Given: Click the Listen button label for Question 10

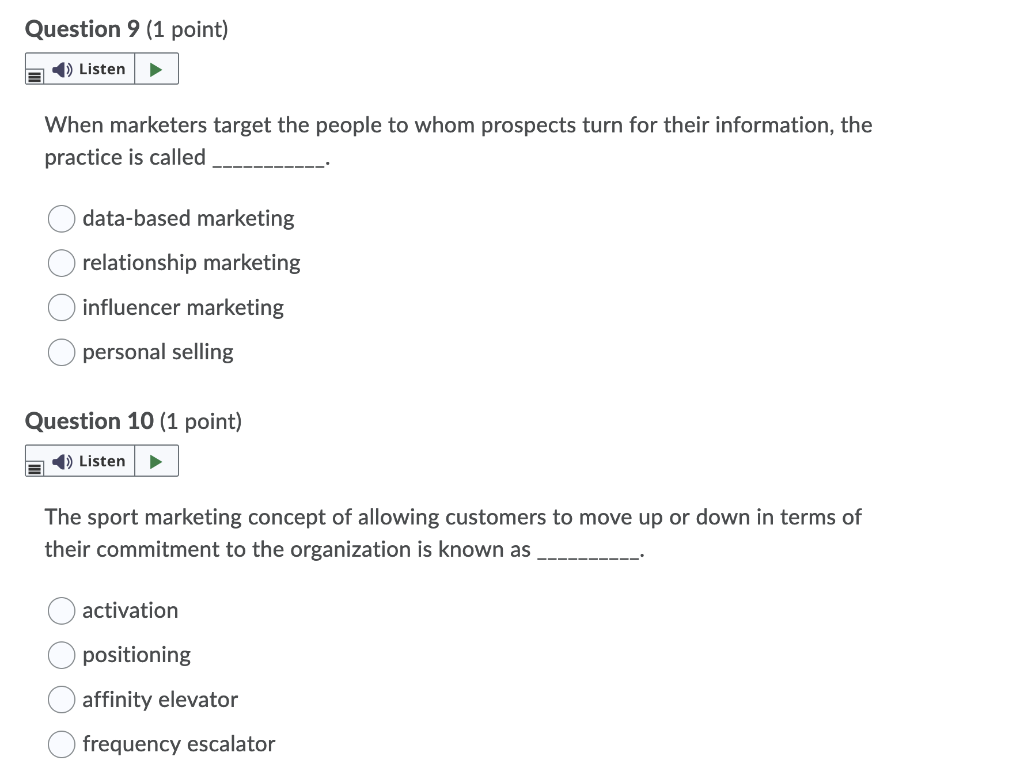Looking at the screenshot, I should coord(101,460).
